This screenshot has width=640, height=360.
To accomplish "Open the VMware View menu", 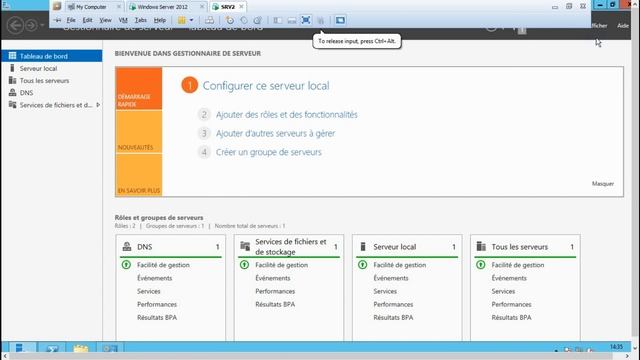I will pyautogui.click(x=105, y=20).
